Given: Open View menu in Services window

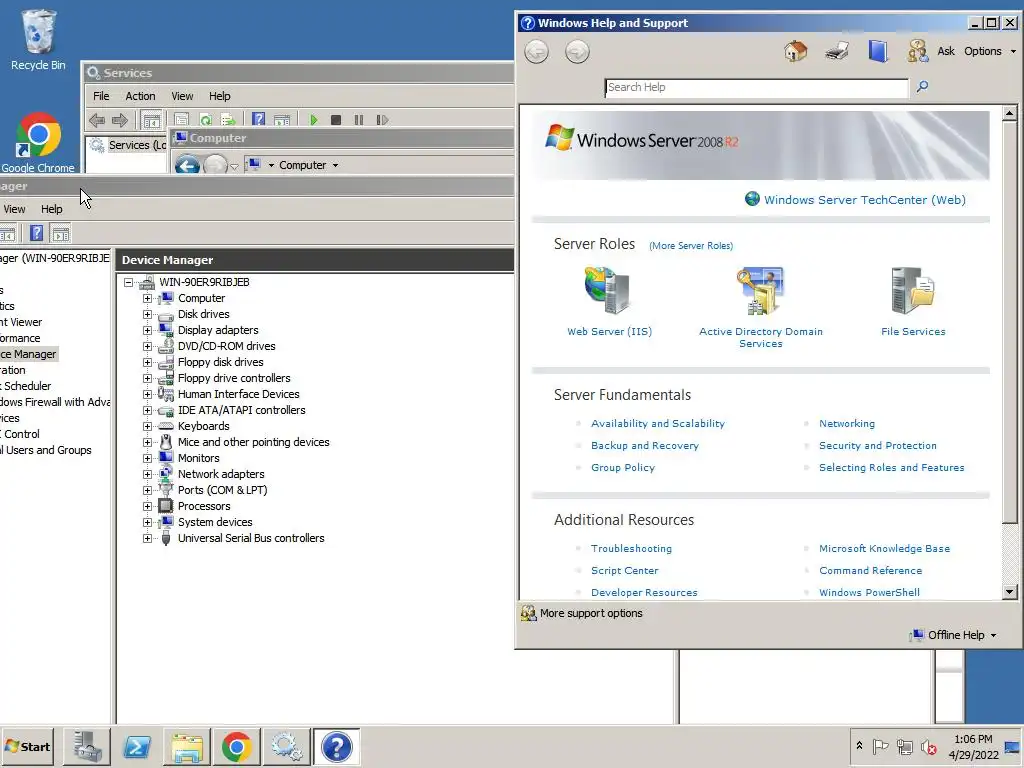Looking at the screenshot, I should click(182, 96).
